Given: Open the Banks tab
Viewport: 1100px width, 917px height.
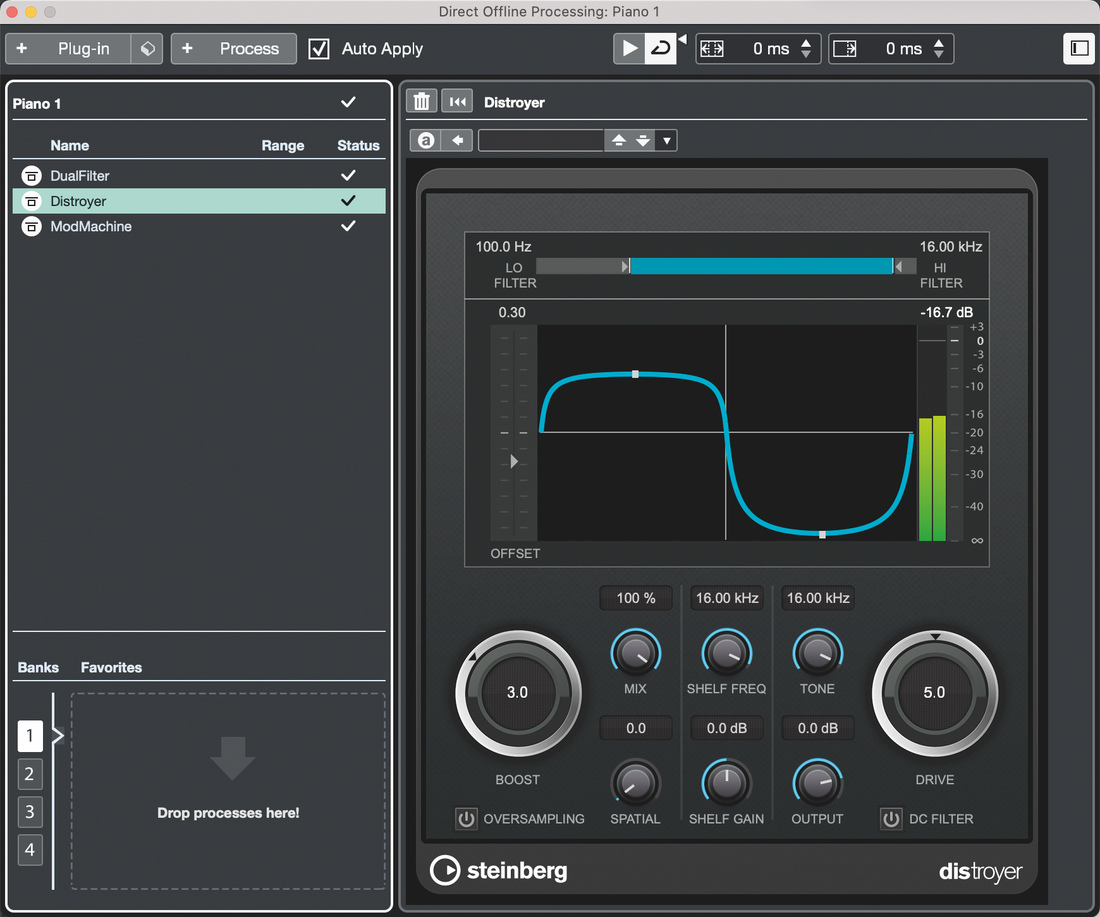Looking at the screenshot, I should click(38, 667).
